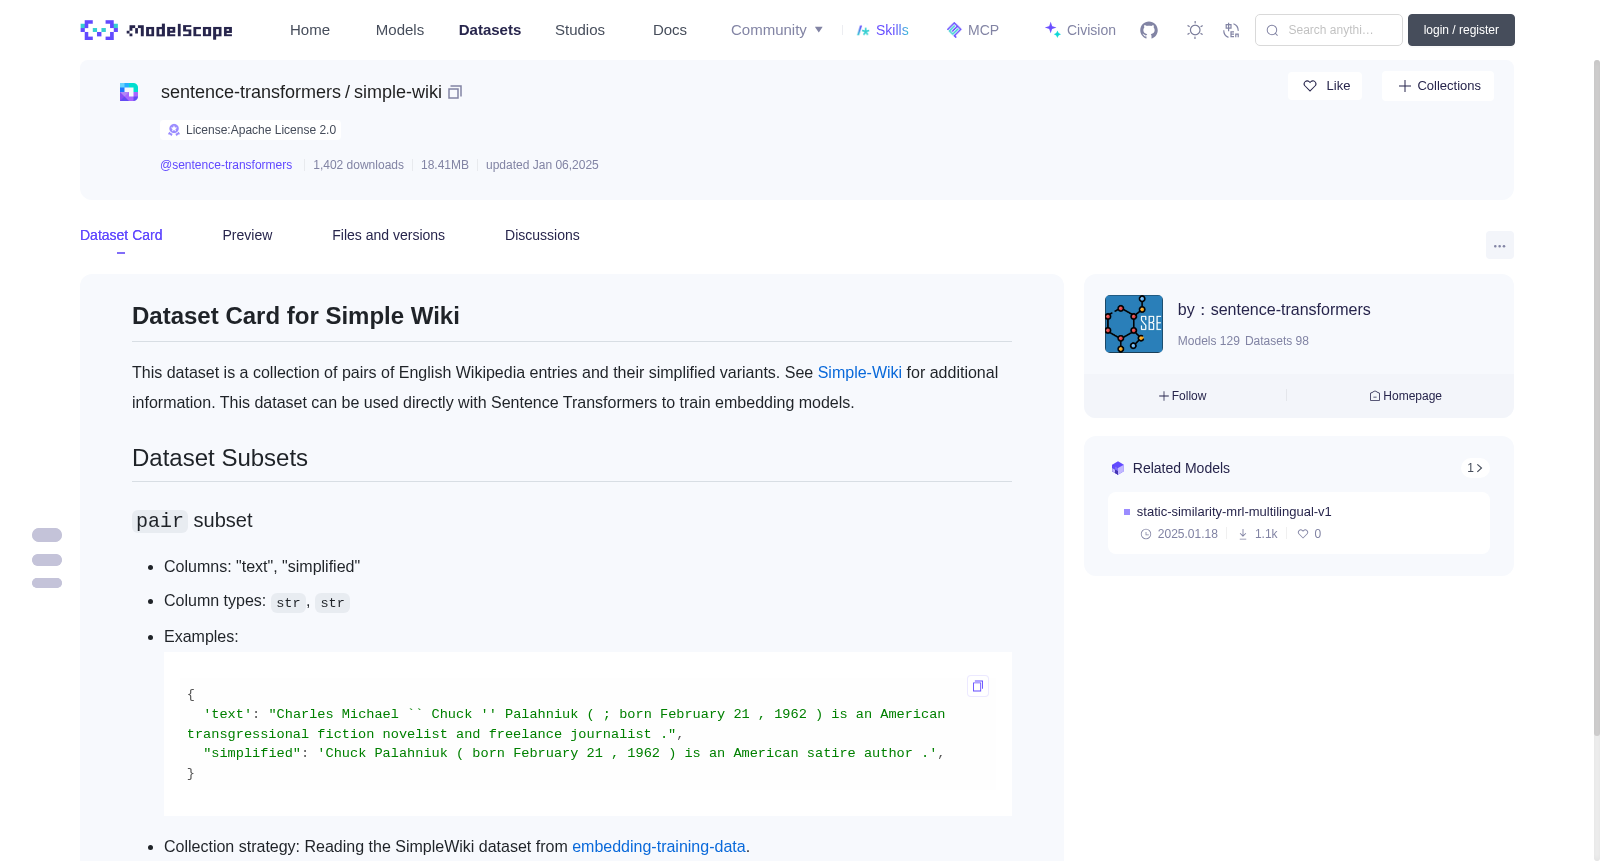Screen dimensions: 1600x861
Task: Follow the sentence-transformers organization
Action: coord(1183,396)
